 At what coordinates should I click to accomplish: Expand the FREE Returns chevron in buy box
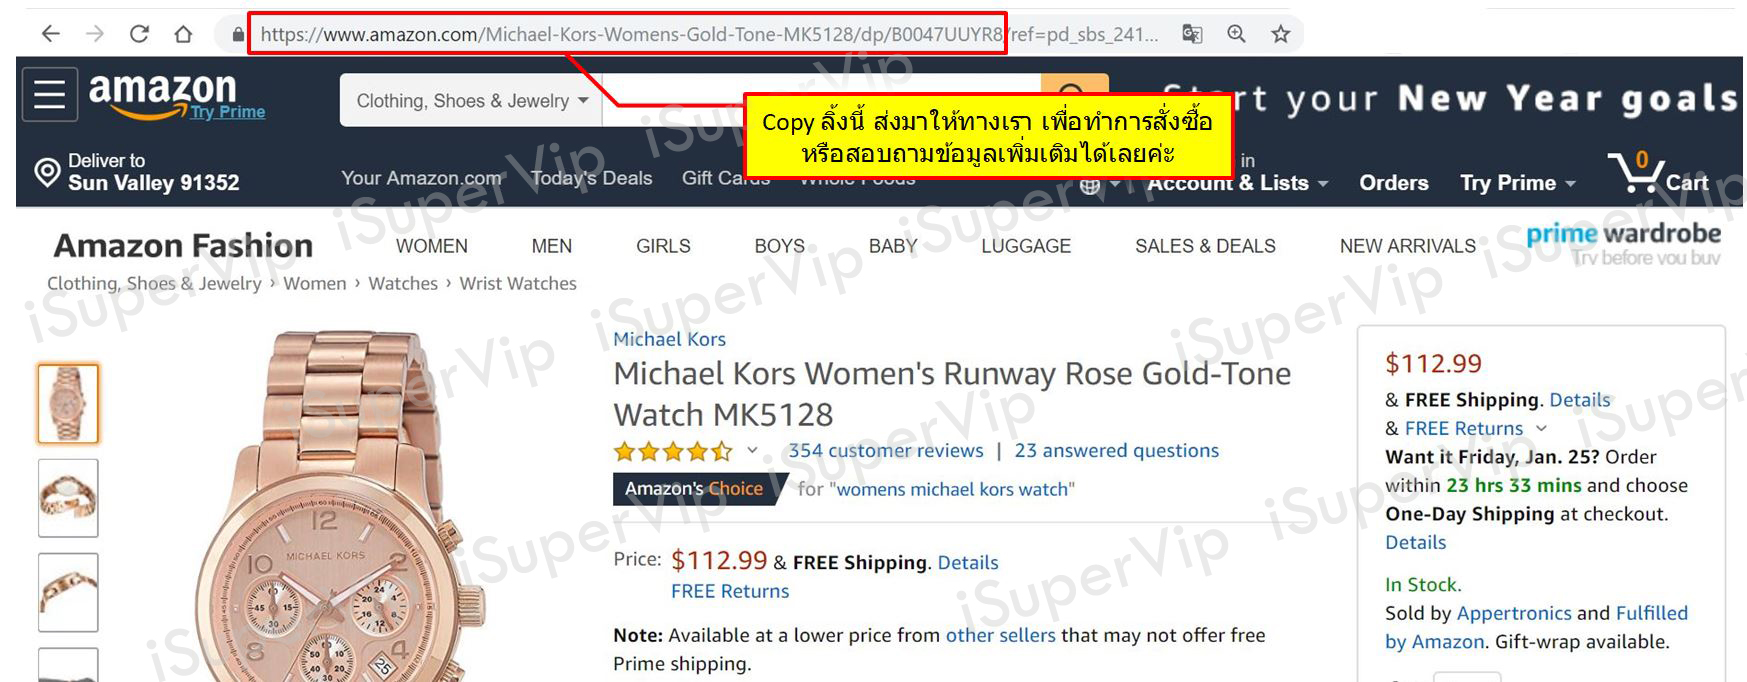[1541, 428]
